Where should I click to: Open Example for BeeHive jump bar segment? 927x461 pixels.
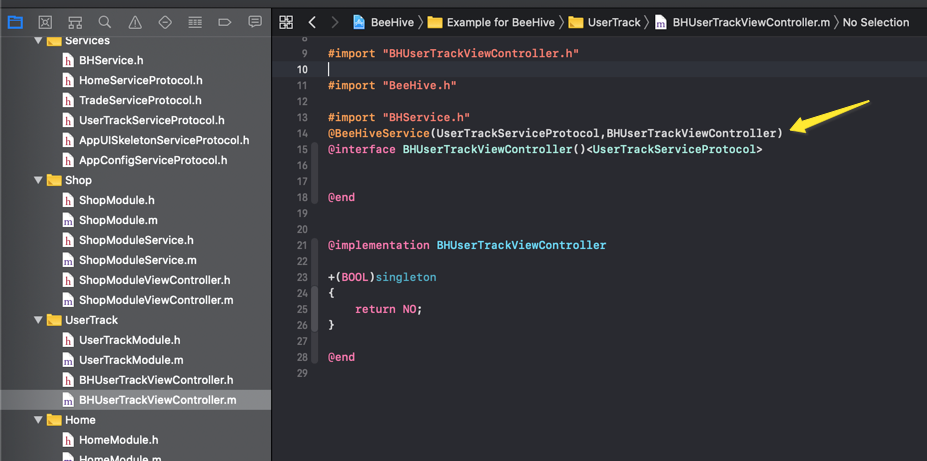coord(491,22)
